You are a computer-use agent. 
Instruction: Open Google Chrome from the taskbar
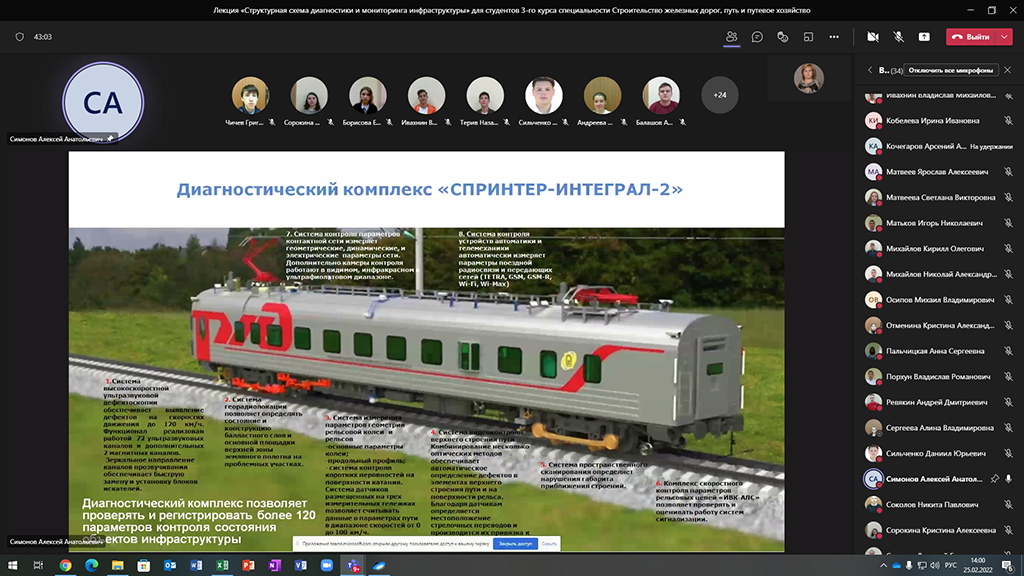point(65,566)
